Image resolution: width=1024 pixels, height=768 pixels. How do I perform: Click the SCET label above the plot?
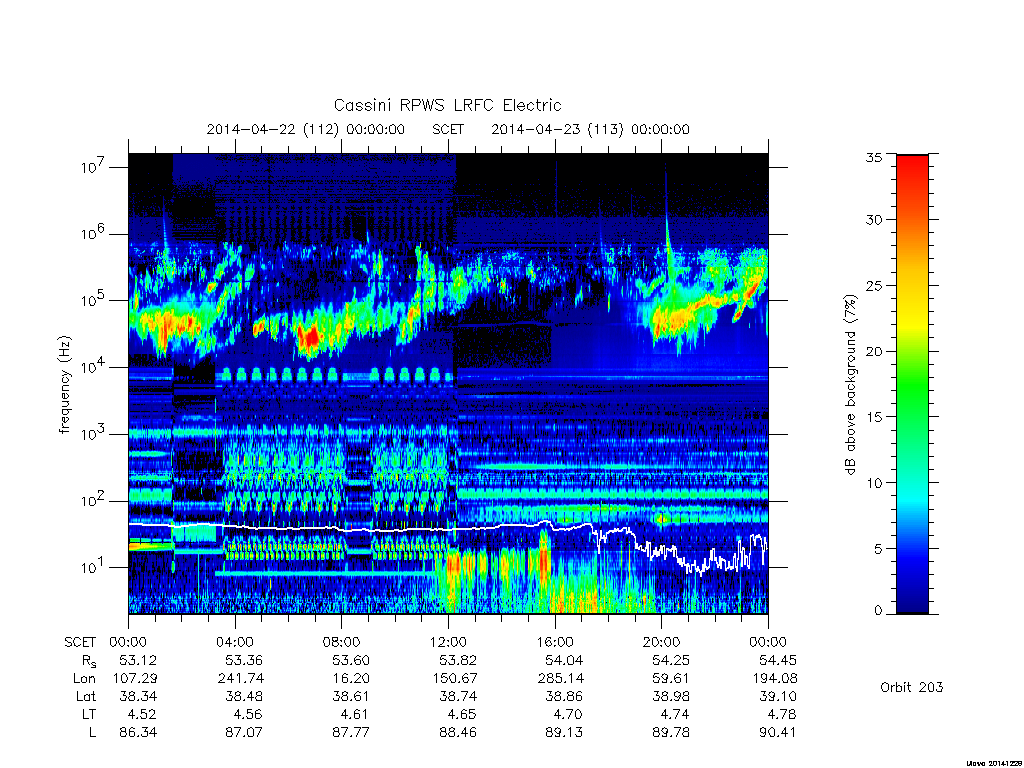click(447, 129)
